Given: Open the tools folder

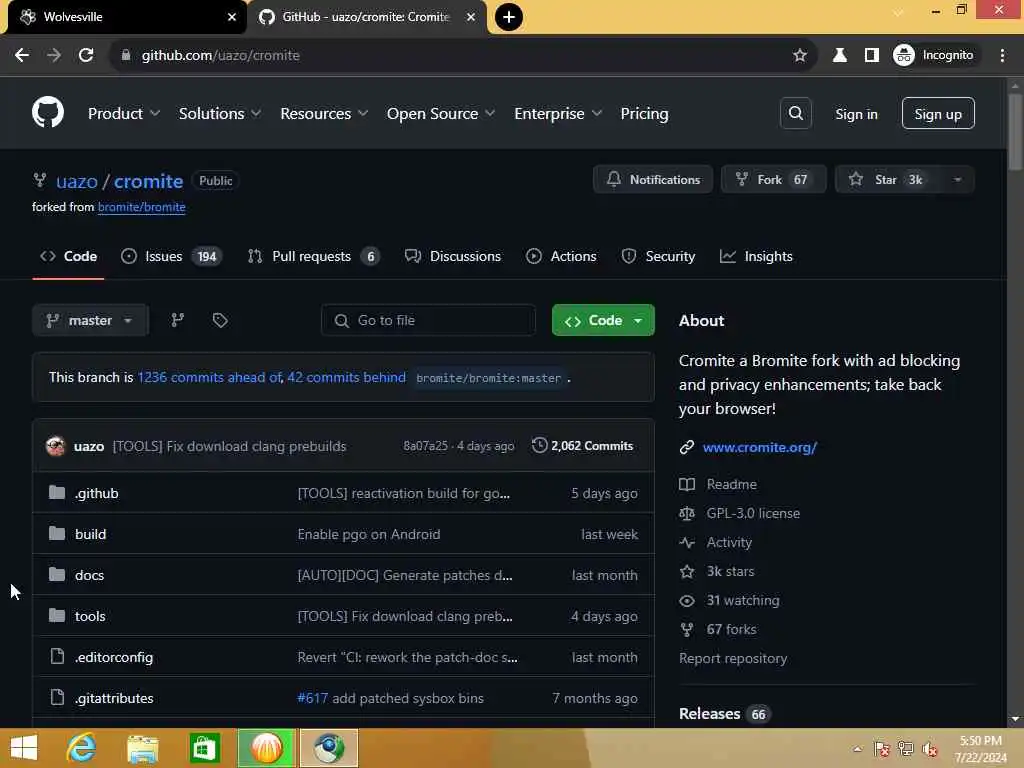Looking at the screenshot, I should point(90,616).
